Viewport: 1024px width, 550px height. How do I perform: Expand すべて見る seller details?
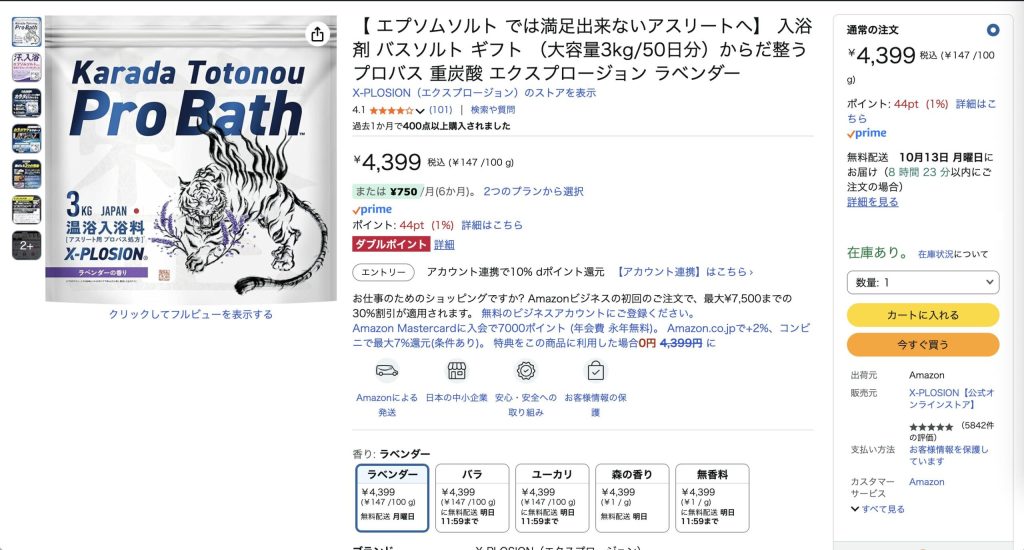(x=877, y=509)
